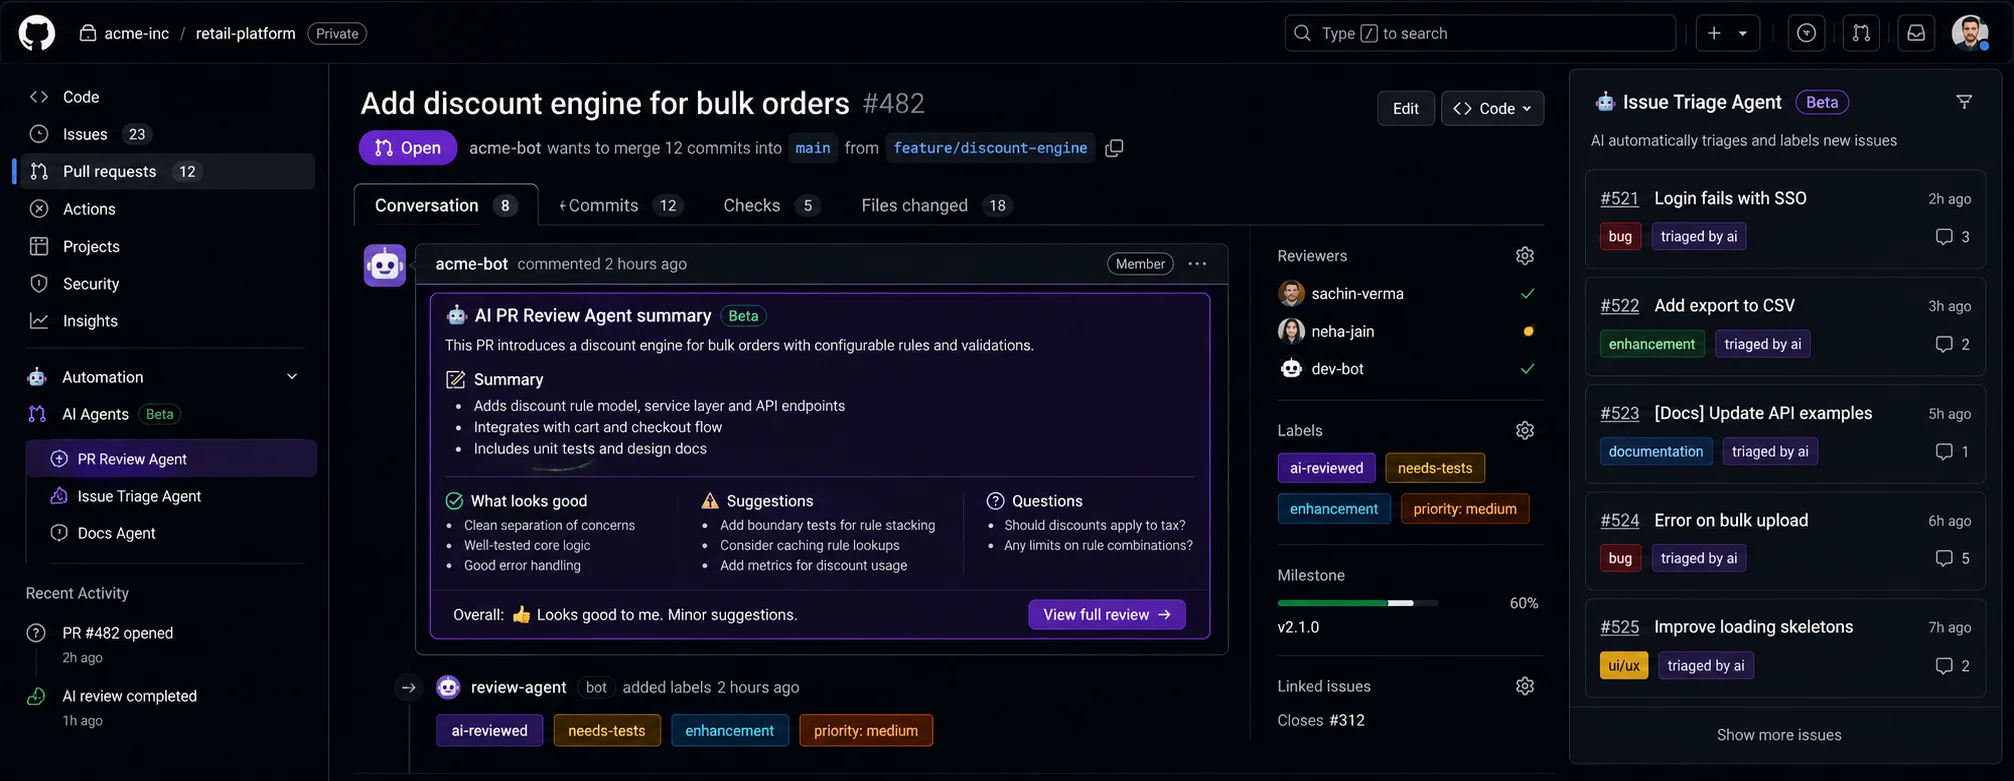Switch to the Files changed tab
The height and width of the screenshot is (781, 2014).
click(x=937, y=205)
